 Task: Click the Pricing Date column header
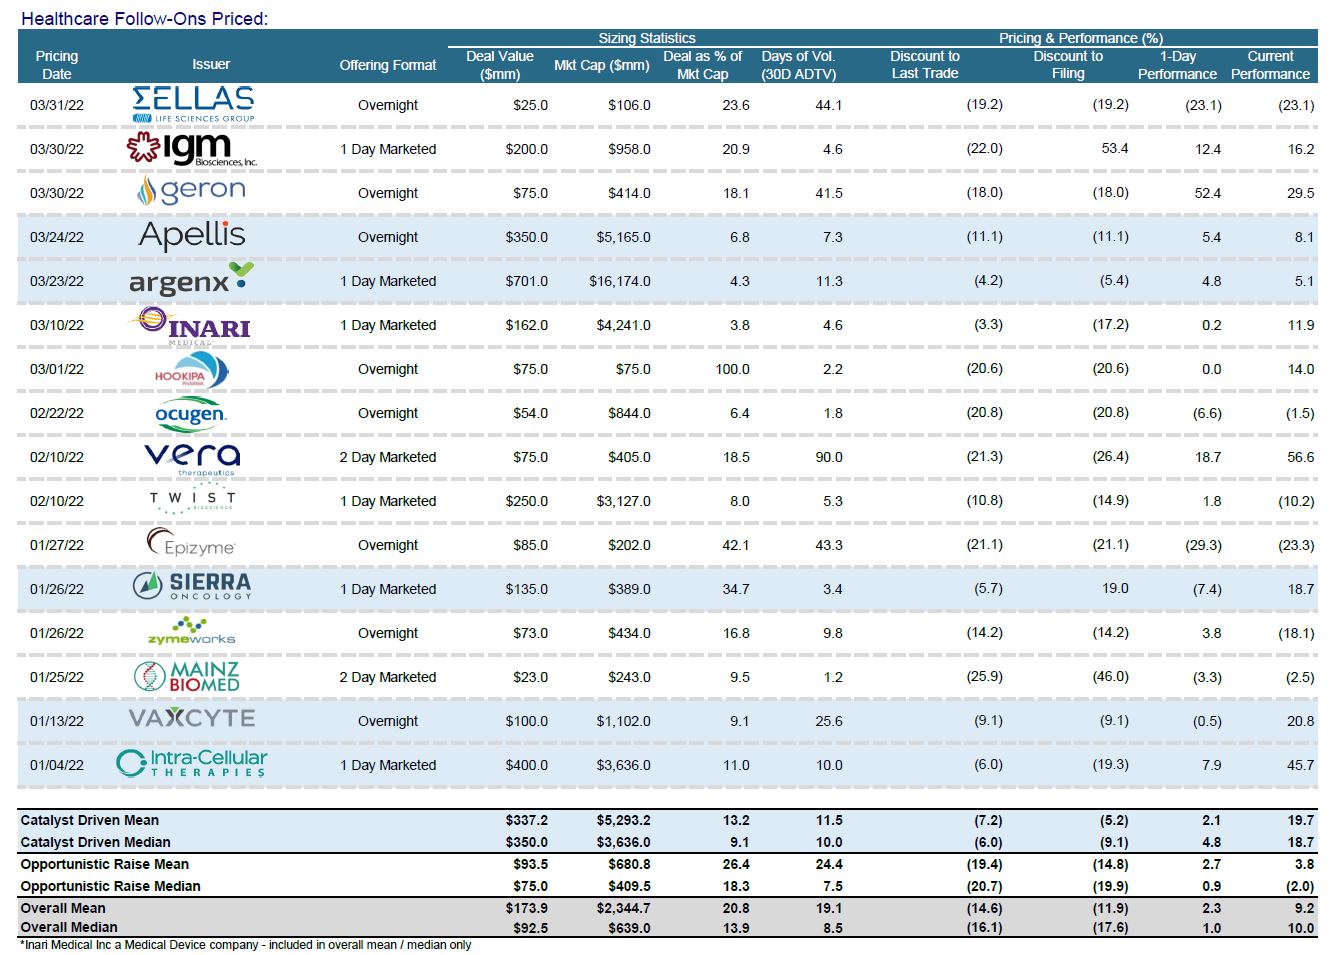click(57, 65)
